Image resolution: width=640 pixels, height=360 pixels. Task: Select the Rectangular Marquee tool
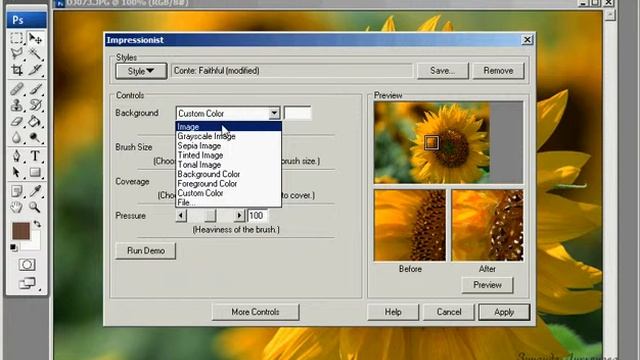click(16, 38)
